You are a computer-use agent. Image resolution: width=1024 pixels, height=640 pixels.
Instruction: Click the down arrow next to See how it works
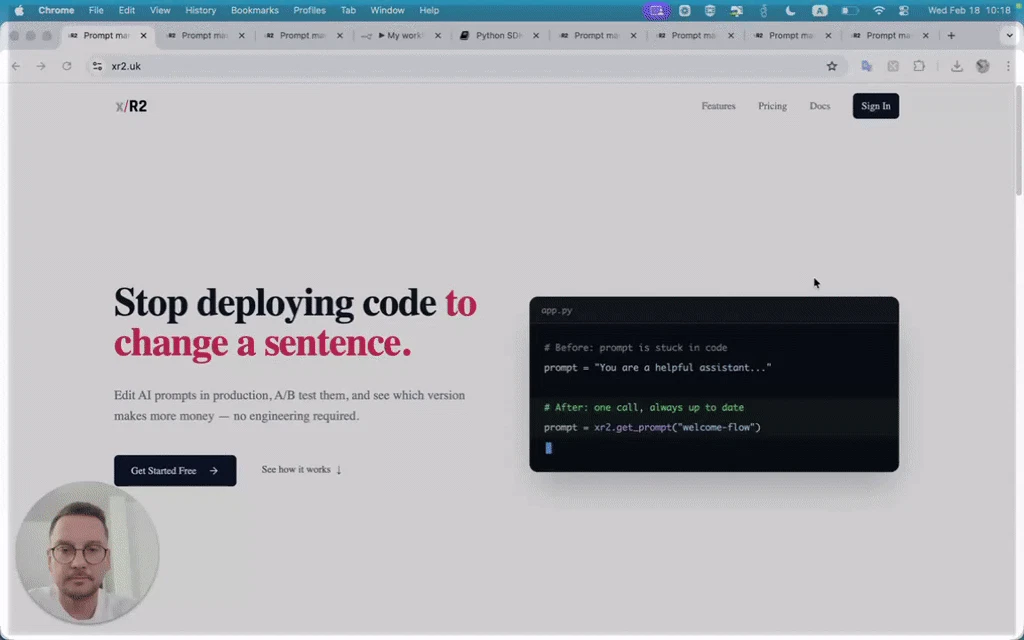[338, 470]
